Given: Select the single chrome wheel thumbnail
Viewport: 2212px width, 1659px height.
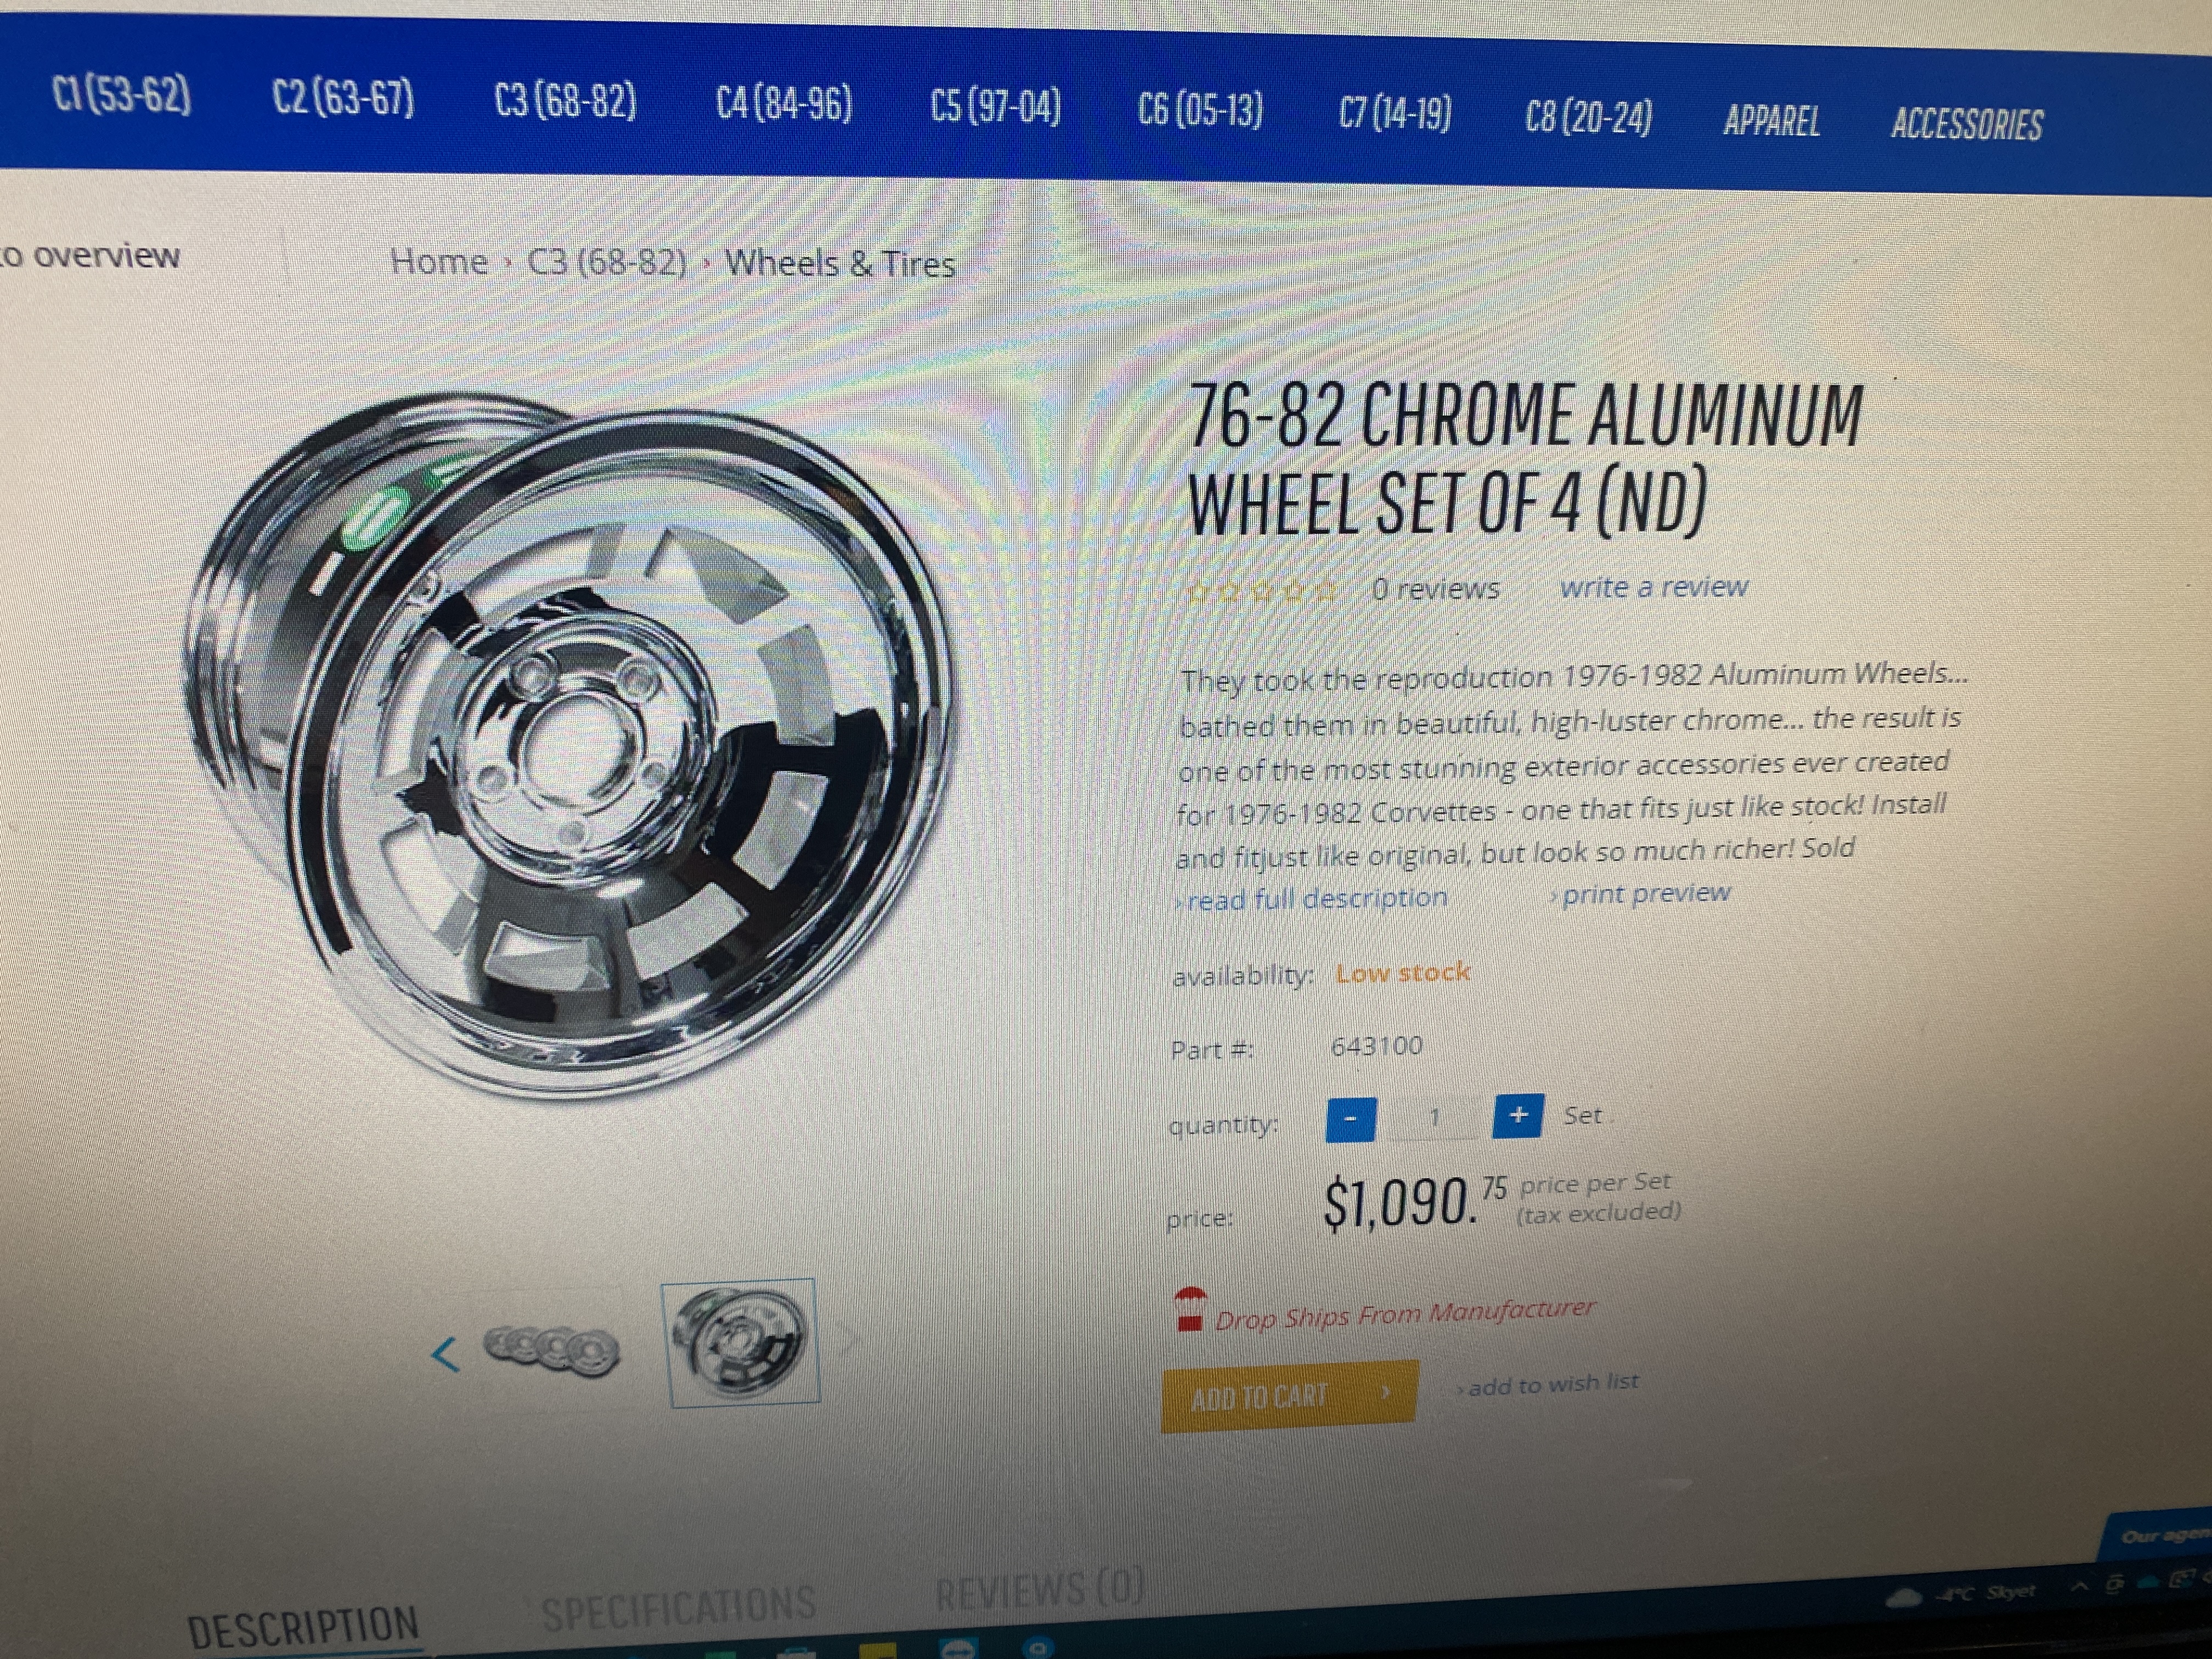Looking at the screenshot, I should tap(741, 1342).
